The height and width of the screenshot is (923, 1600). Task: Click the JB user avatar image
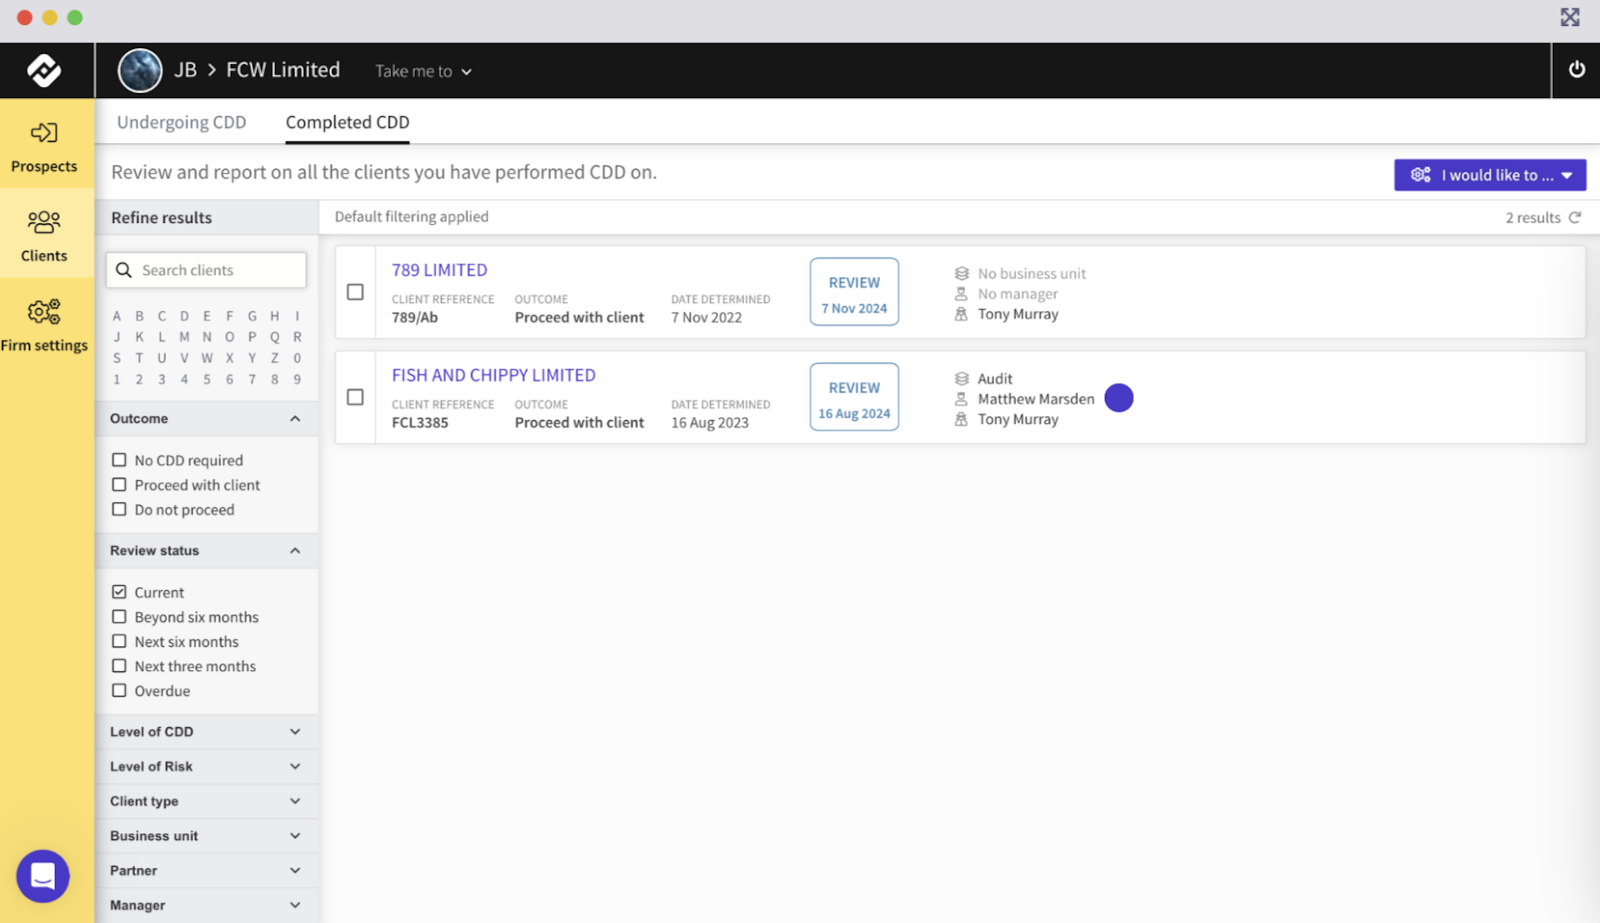click(140, 70)
